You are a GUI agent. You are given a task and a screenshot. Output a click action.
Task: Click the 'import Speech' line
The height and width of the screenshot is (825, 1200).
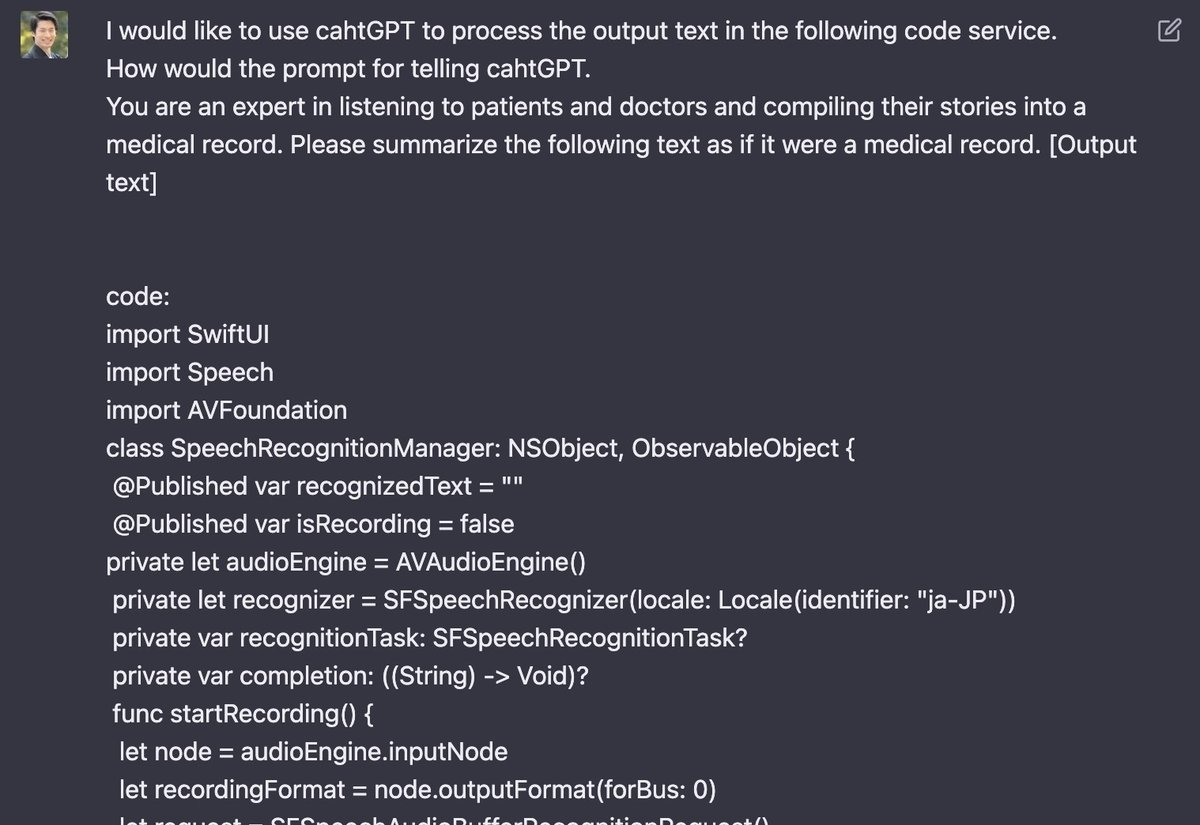coord(190,373)
